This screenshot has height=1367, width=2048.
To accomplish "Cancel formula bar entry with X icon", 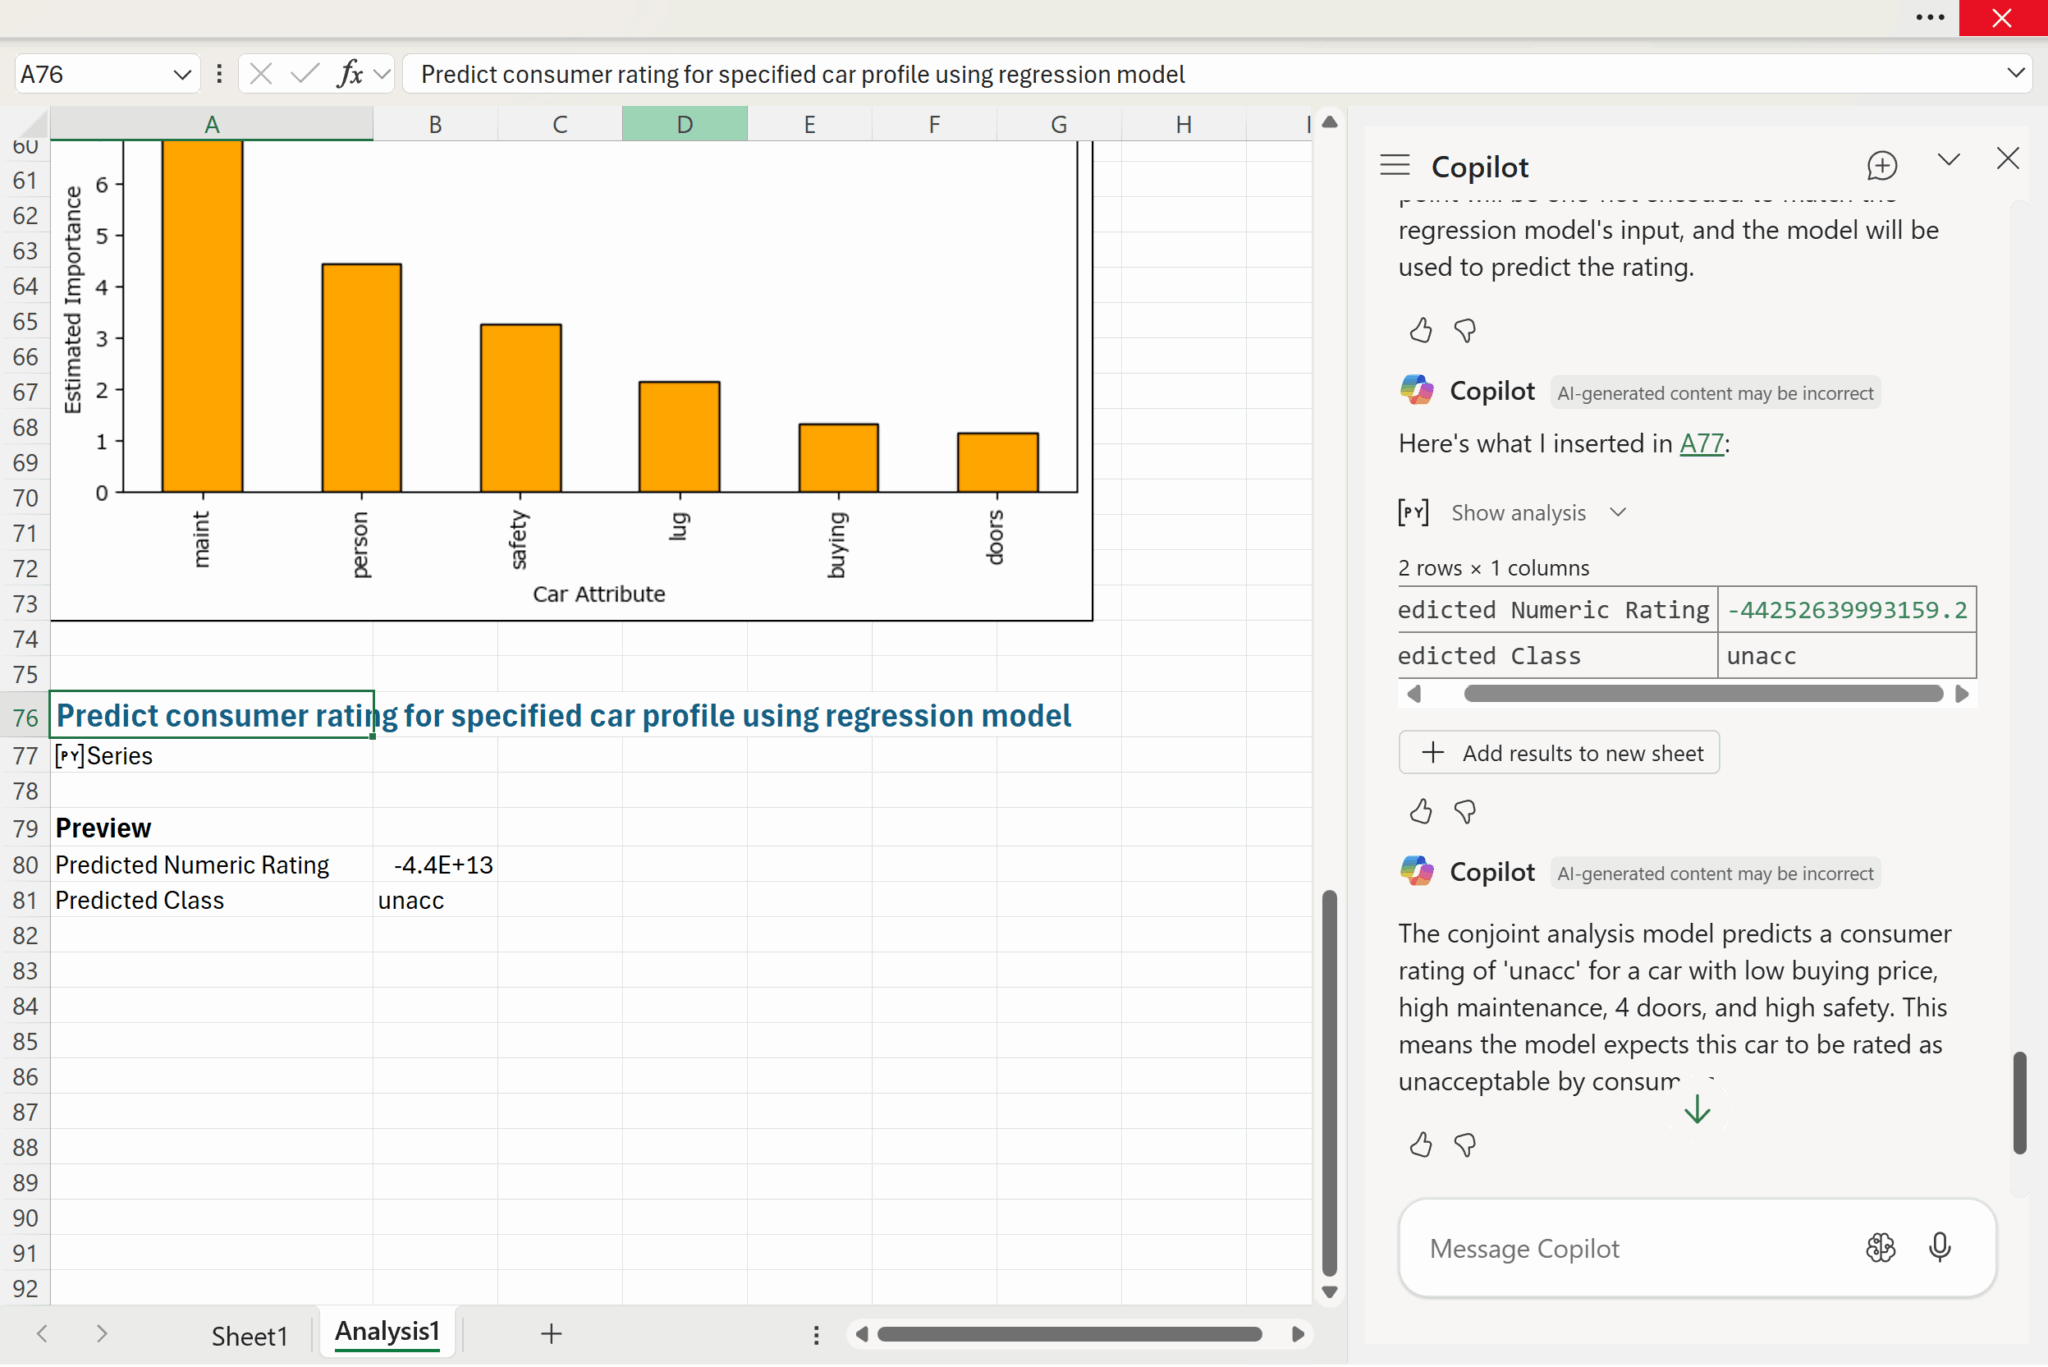I will 261,74.
